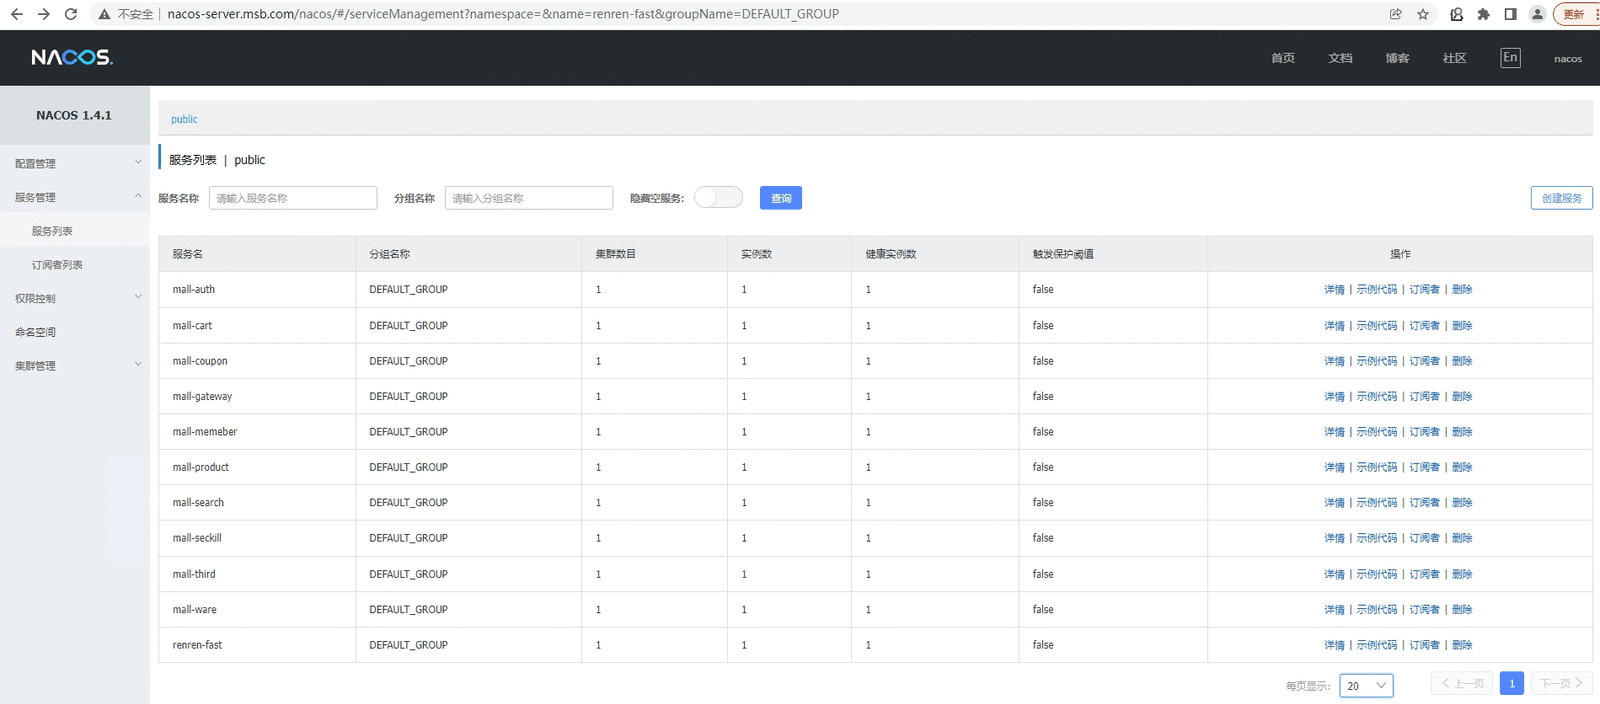Click the browser address bar URL
Image resolution: width=1600 pixels, height=704 pixels.
503,14
